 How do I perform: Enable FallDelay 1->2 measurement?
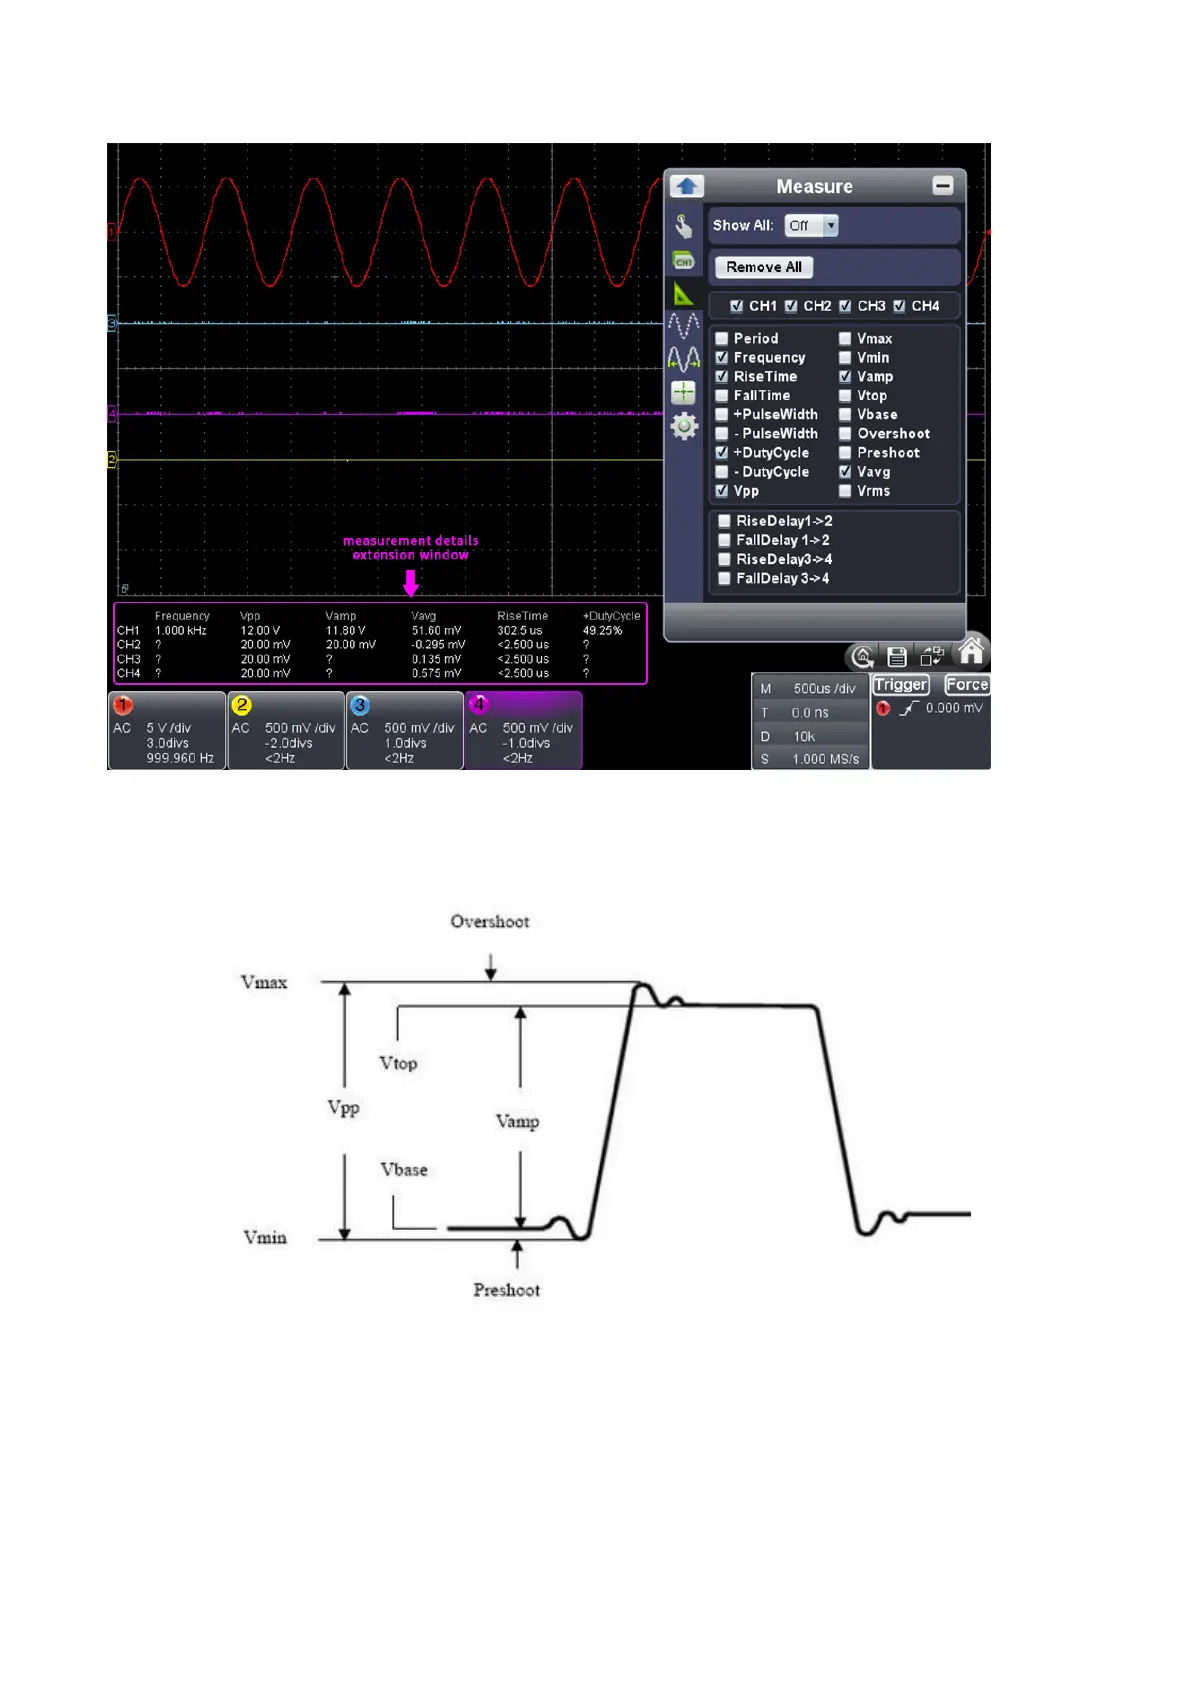tap(724, 540)
